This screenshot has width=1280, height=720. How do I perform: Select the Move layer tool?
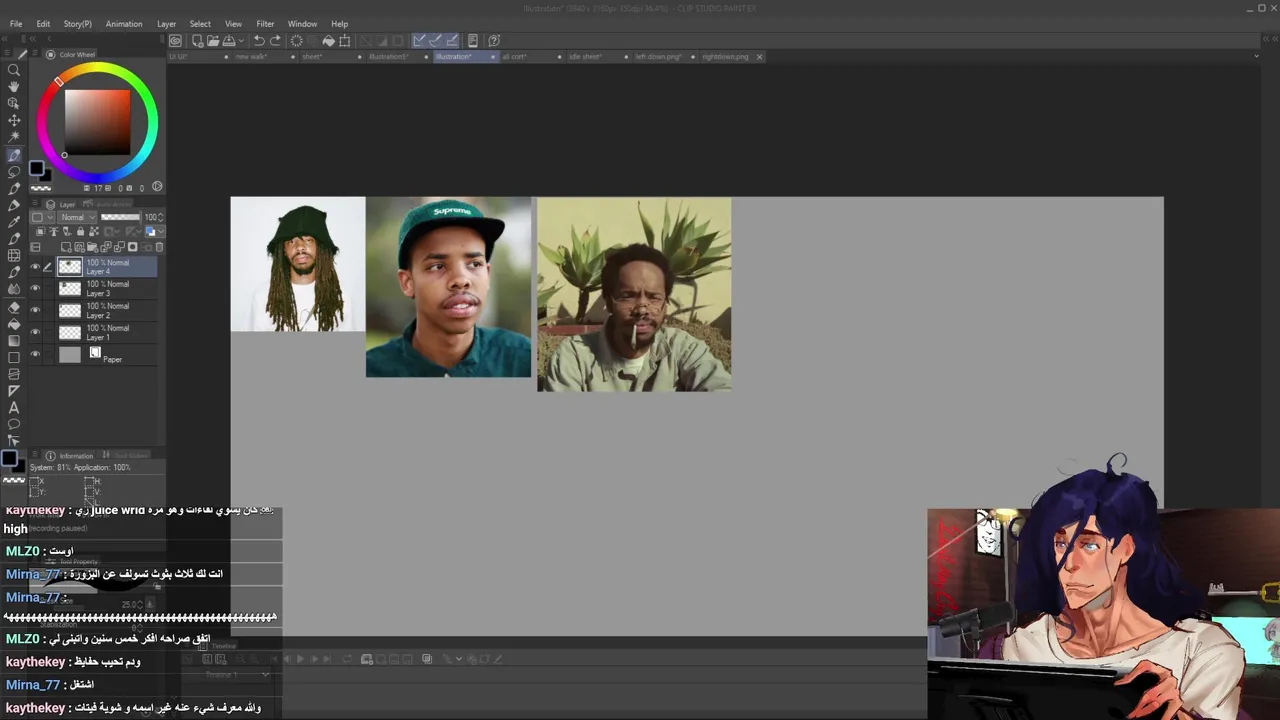click(x=14, y=120)
